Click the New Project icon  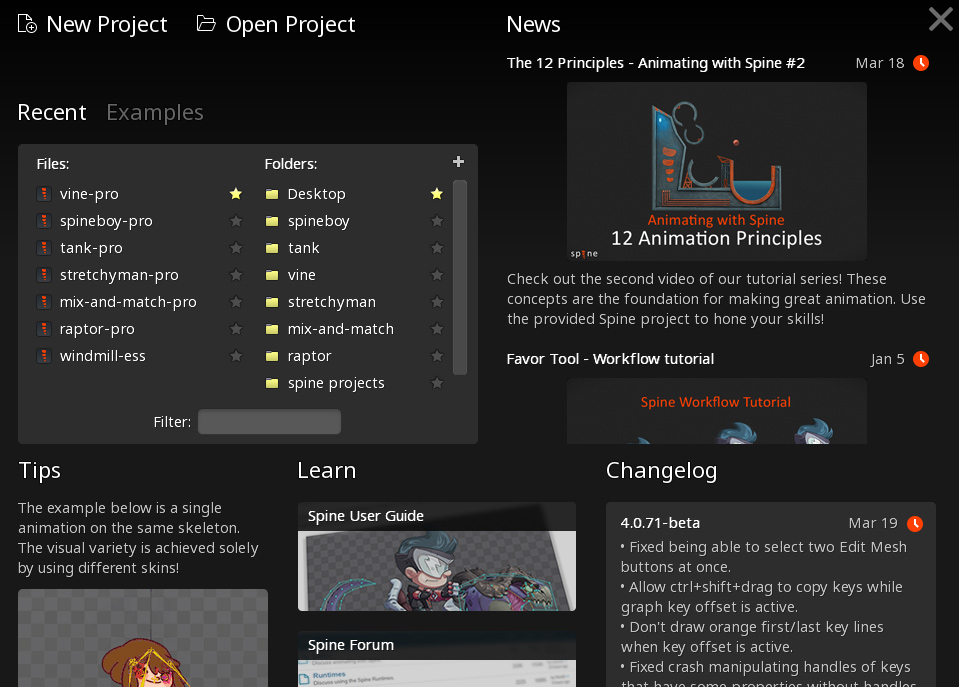[x=27, y=24]
